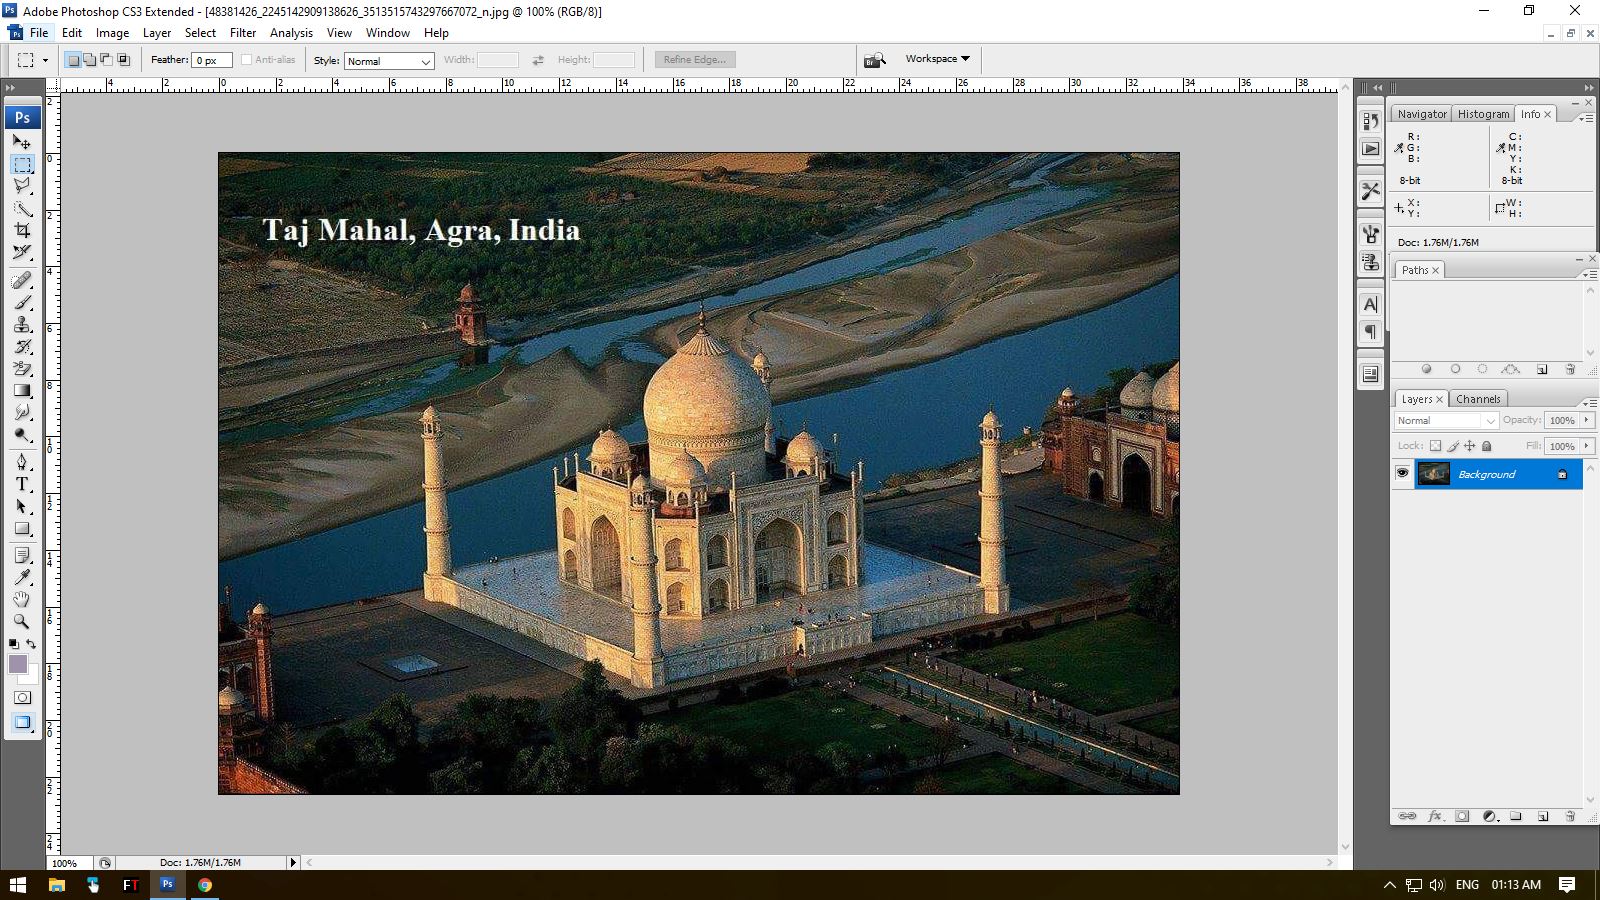
Task: Select the Zoom tool
Action: click(22, 622)
